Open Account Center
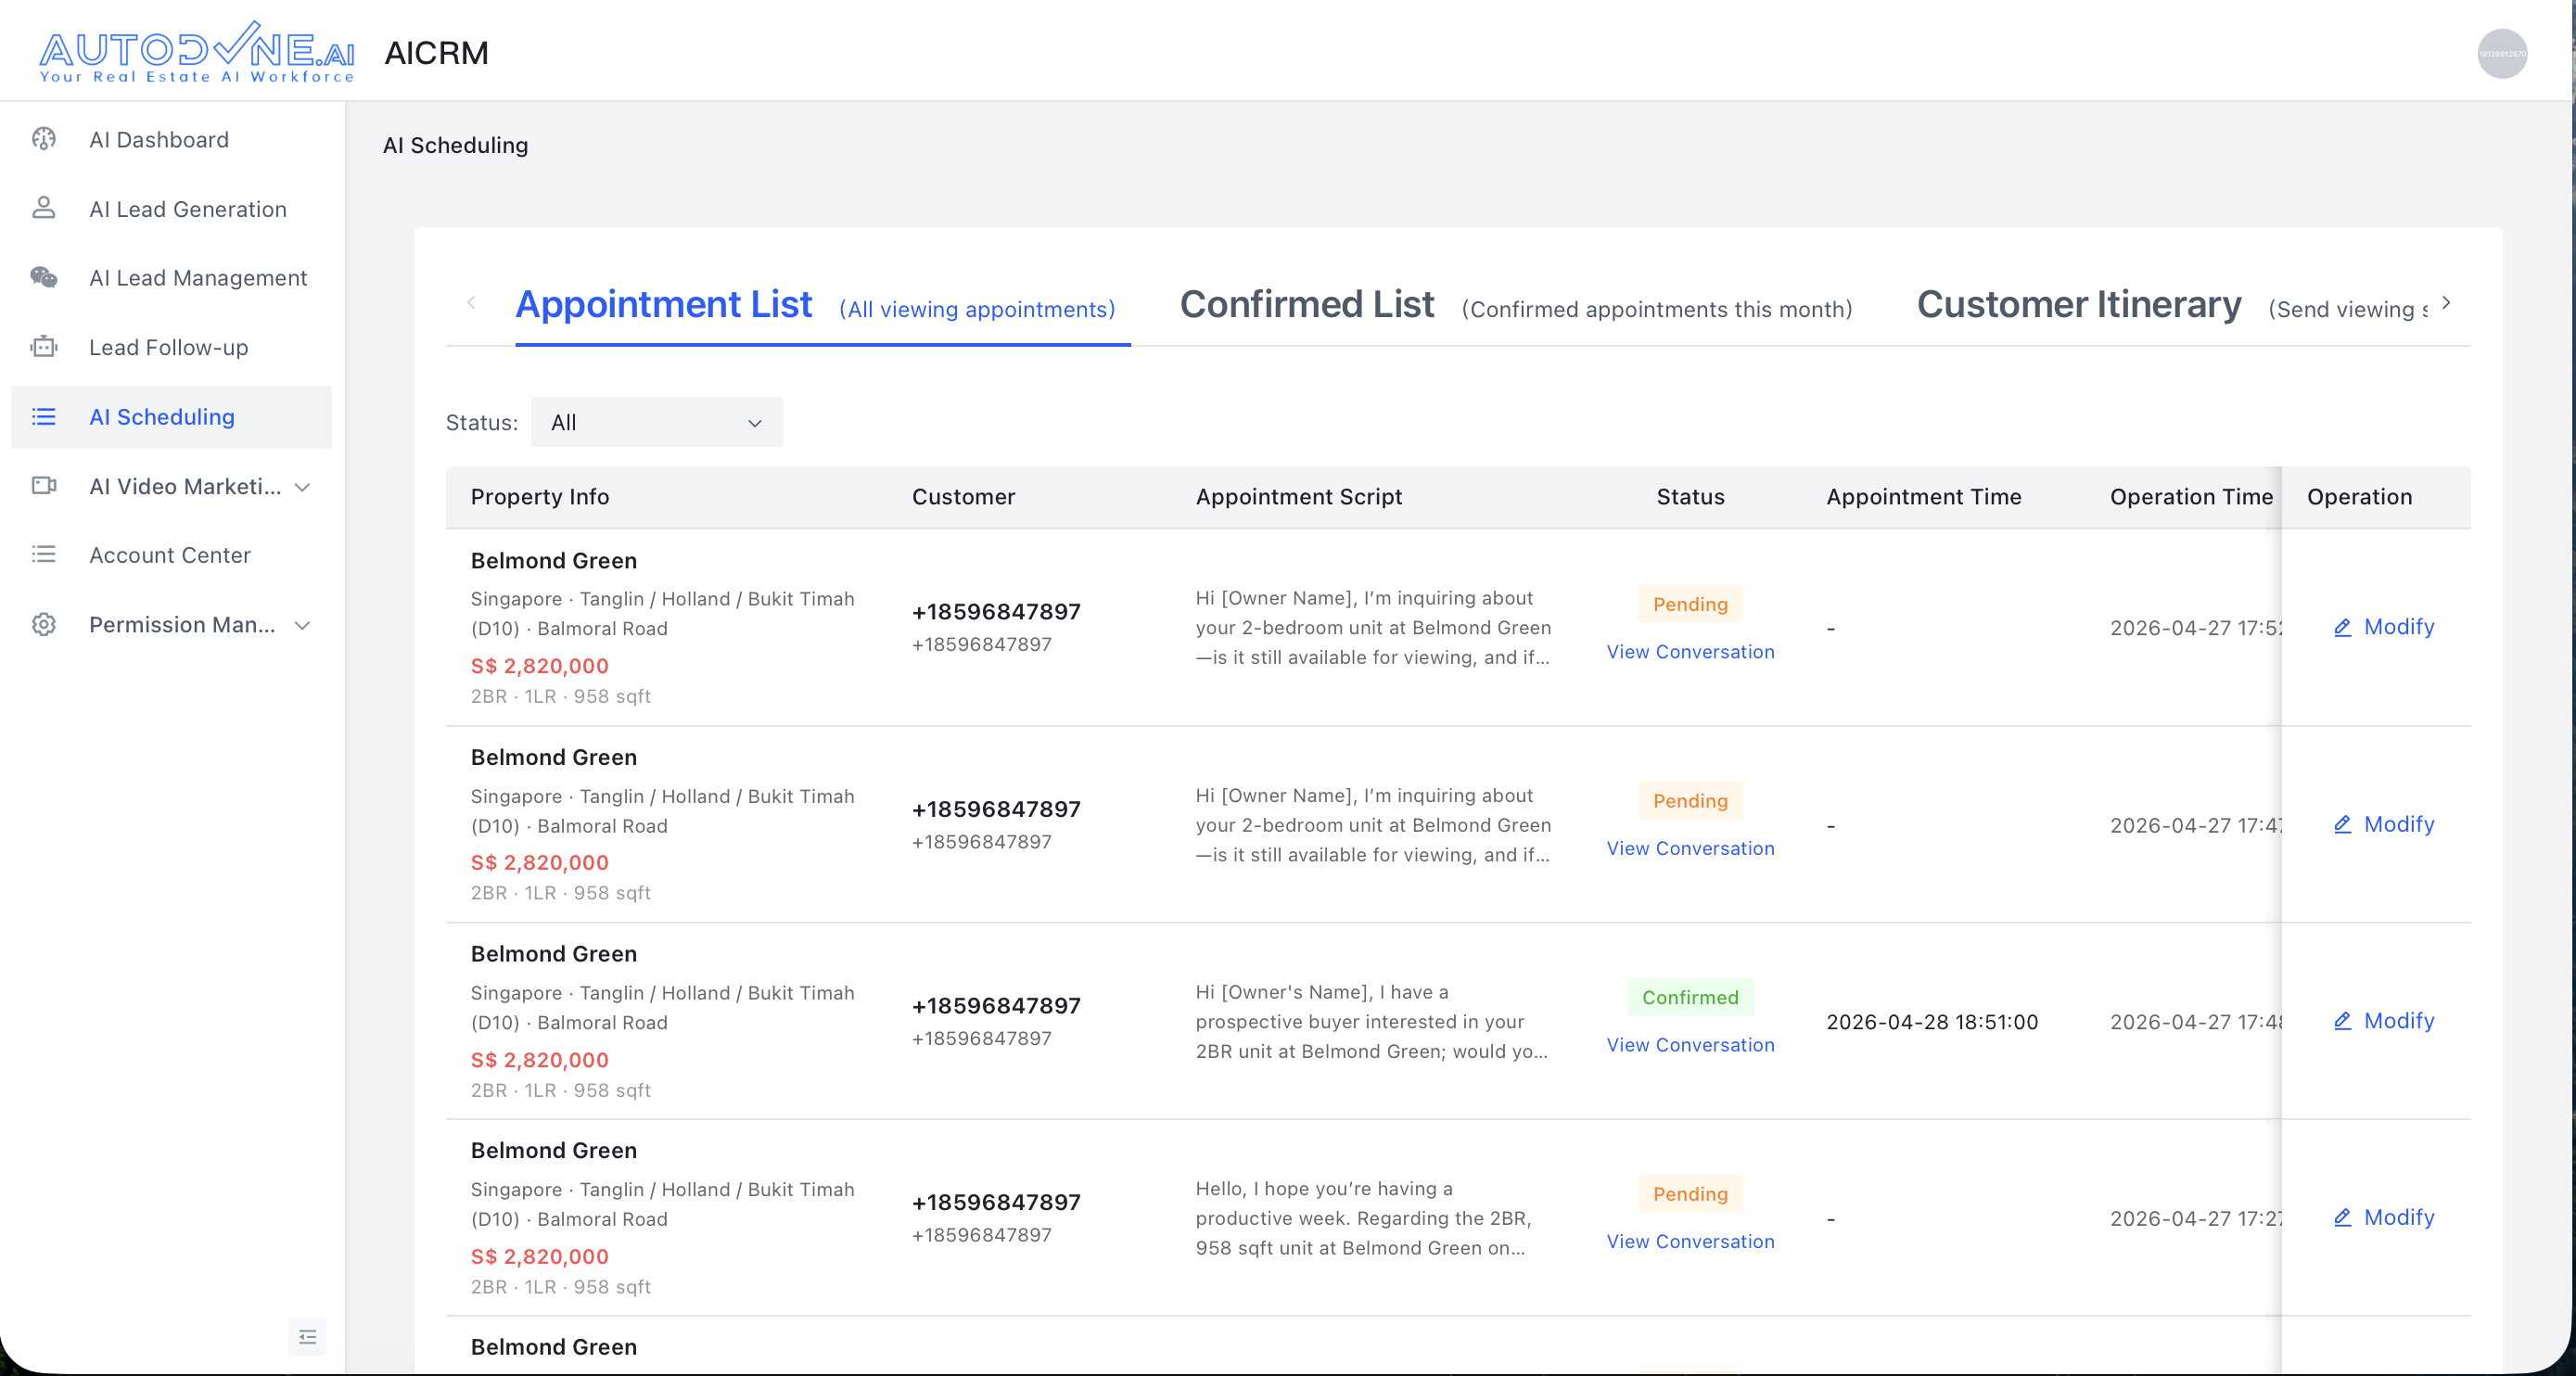Image resolution: width=2576 pixels, height=1376 pixels. tap(171, 554)
